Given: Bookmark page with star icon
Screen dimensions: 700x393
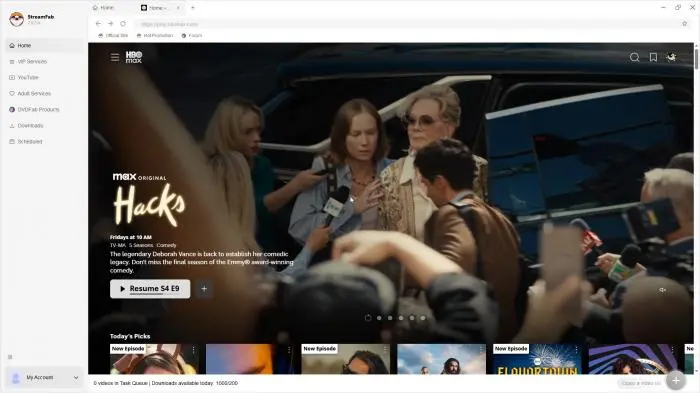Looking at the screenshot, I should (684, 24).
